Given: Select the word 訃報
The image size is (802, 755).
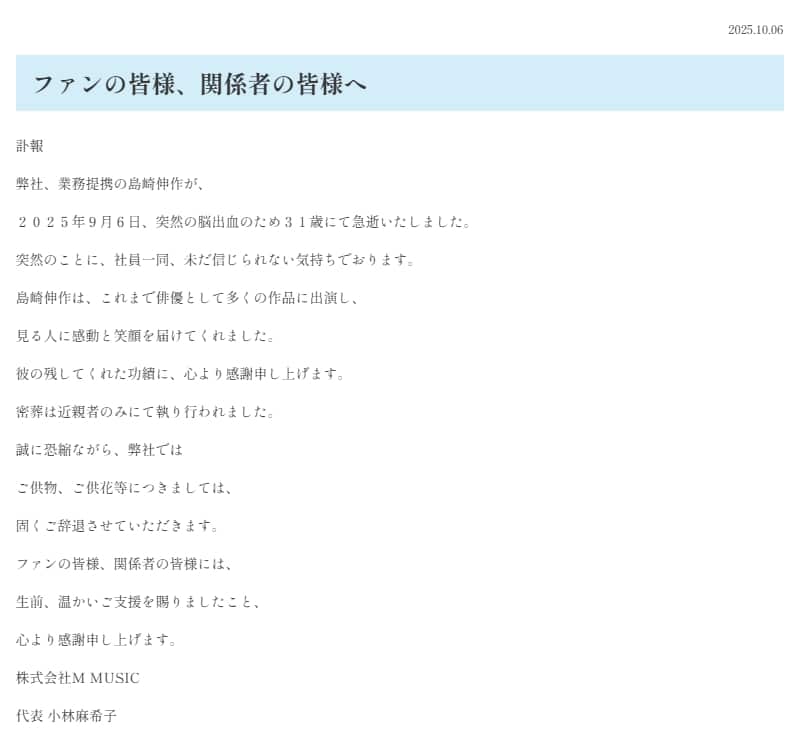Looking at the screenshot, I should [x=30, y=146].
